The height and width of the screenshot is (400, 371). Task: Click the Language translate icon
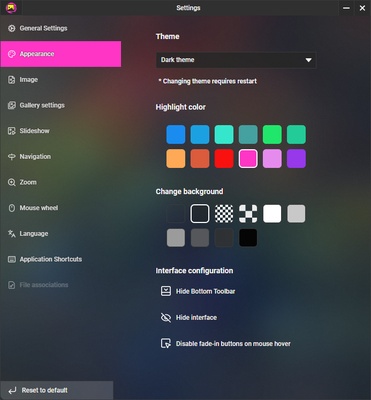click(12, 234)
